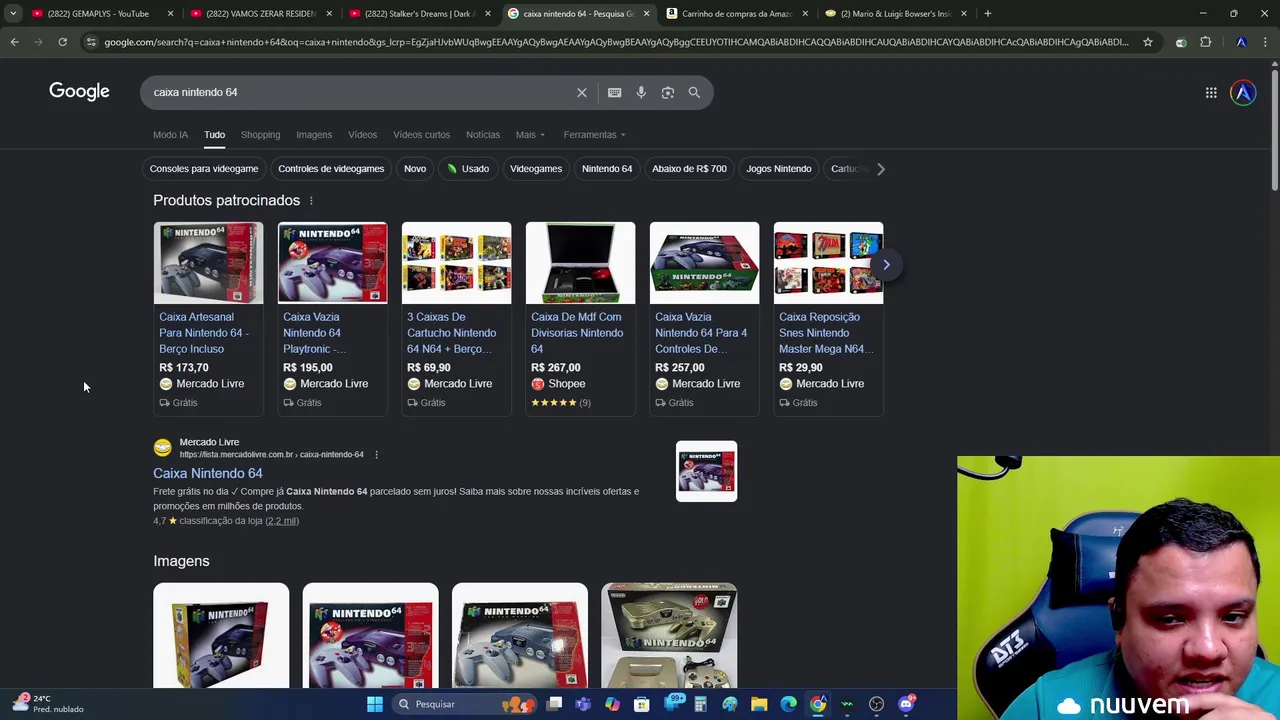Viewport: 1280px width, 720px height.
Task: Open OBS Studio from the taskbar
Action: tap(876, 704)
